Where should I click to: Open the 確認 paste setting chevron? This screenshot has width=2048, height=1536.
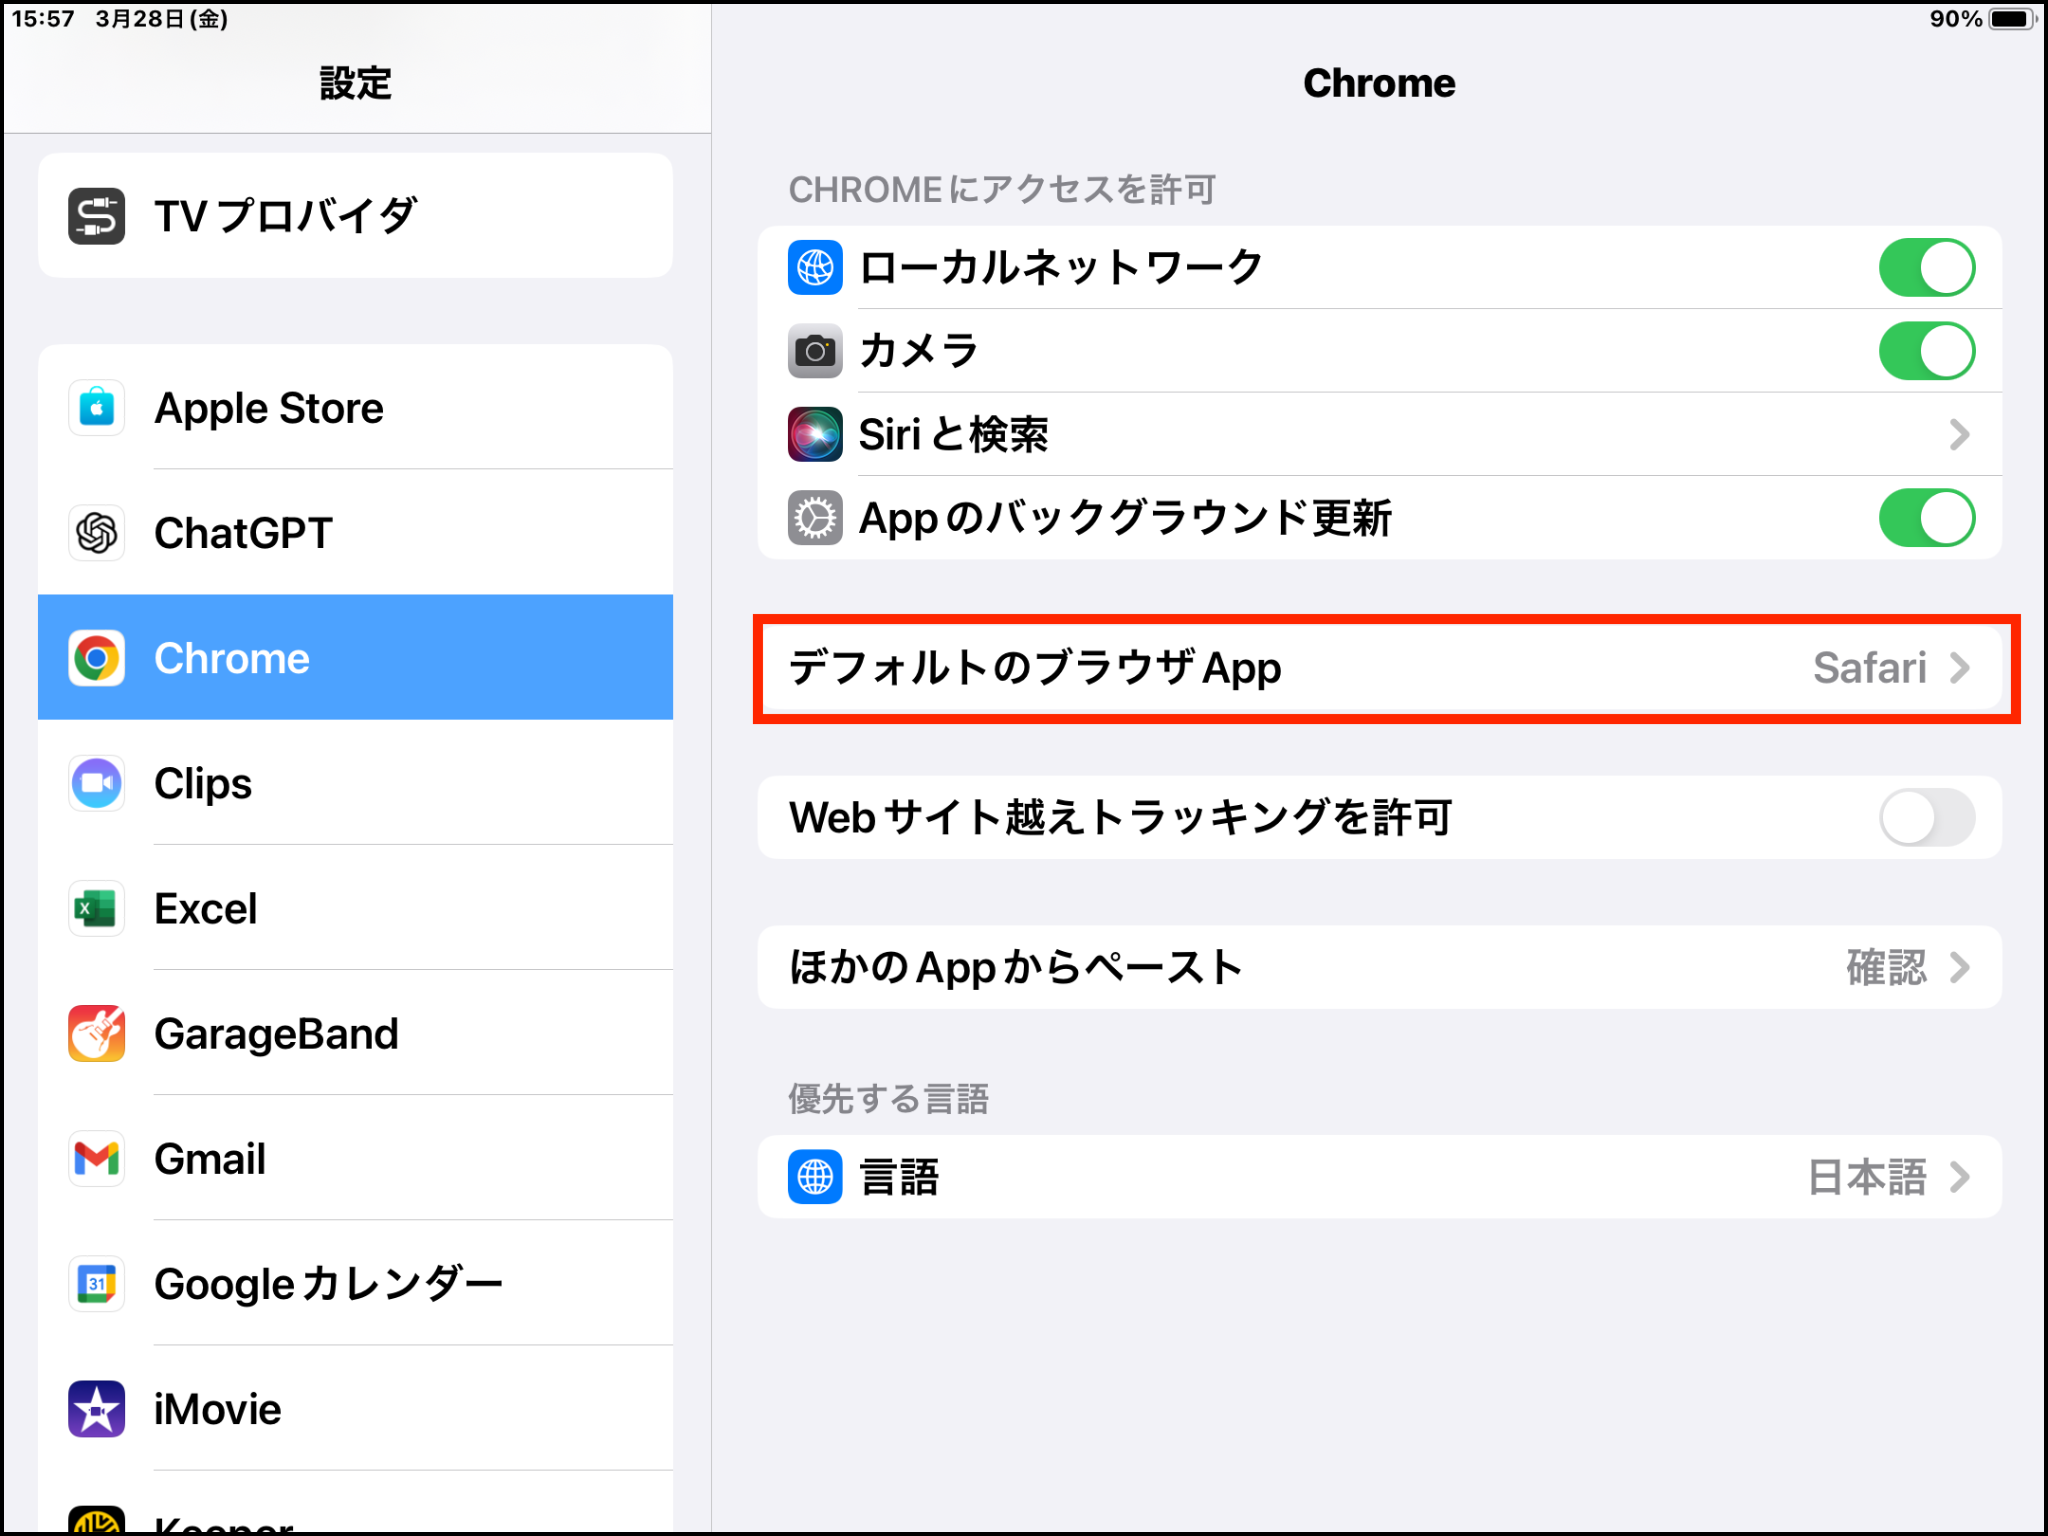tap(1960, 967)
